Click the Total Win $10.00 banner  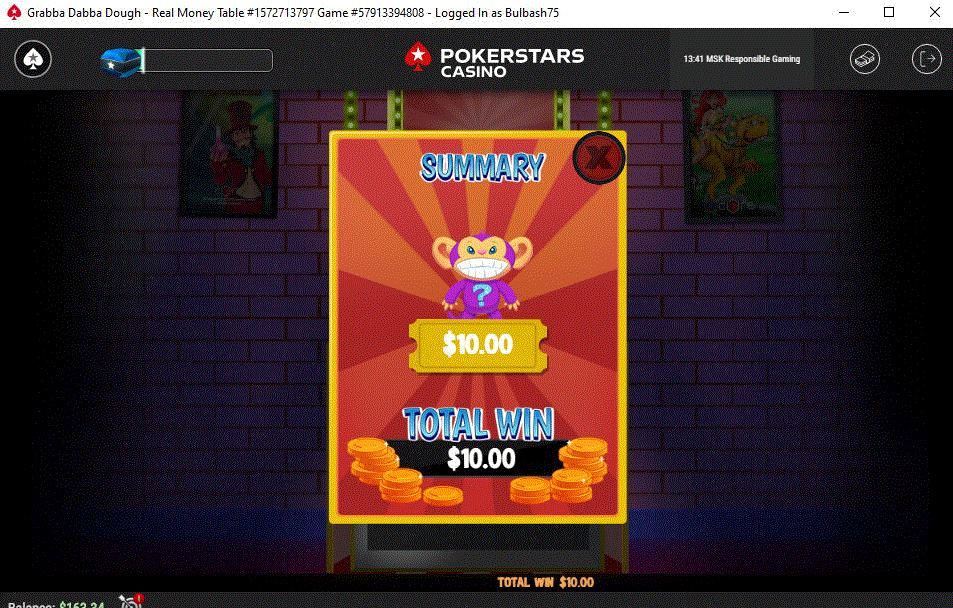[480, 458]
